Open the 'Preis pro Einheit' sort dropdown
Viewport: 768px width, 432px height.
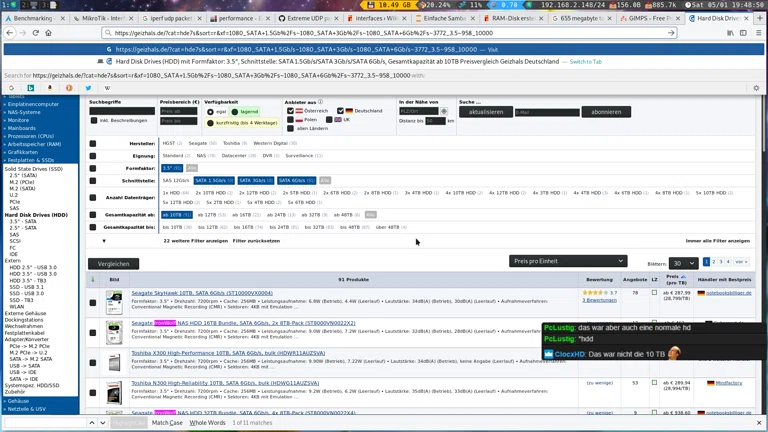567,261
